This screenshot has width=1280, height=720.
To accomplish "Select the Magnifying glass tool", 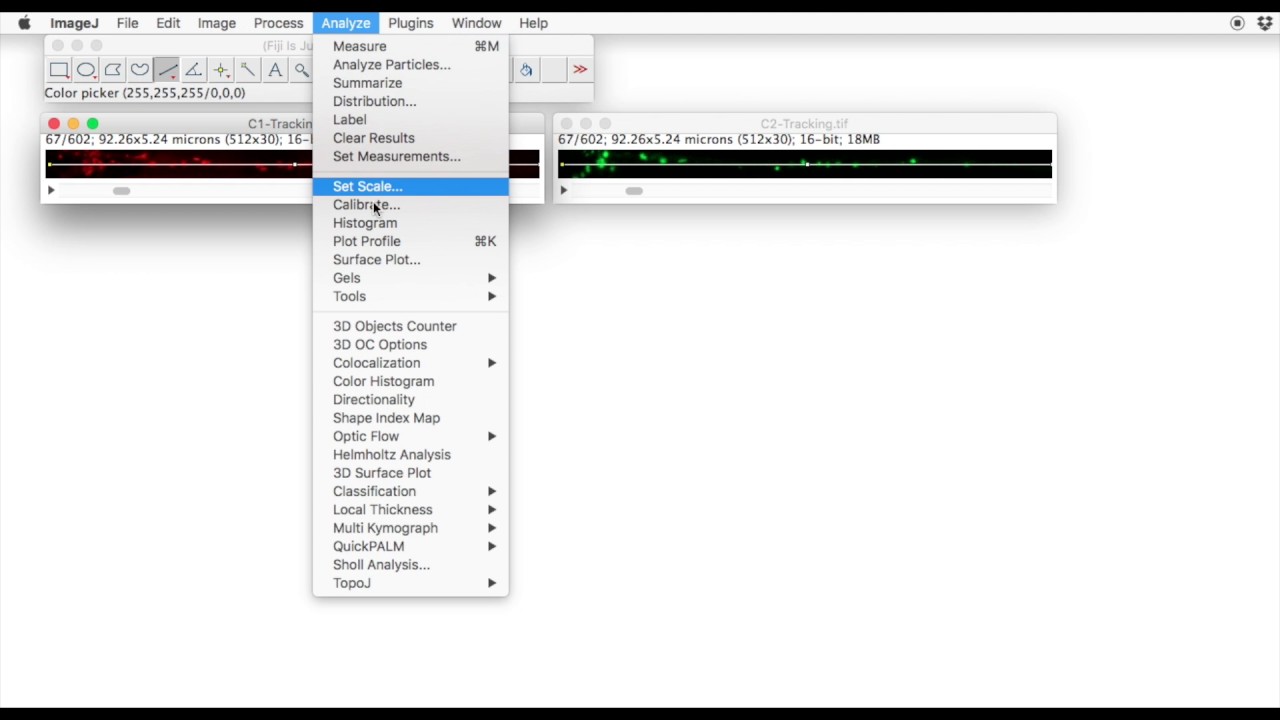I will pyautogui.click(x=301, y=70).
